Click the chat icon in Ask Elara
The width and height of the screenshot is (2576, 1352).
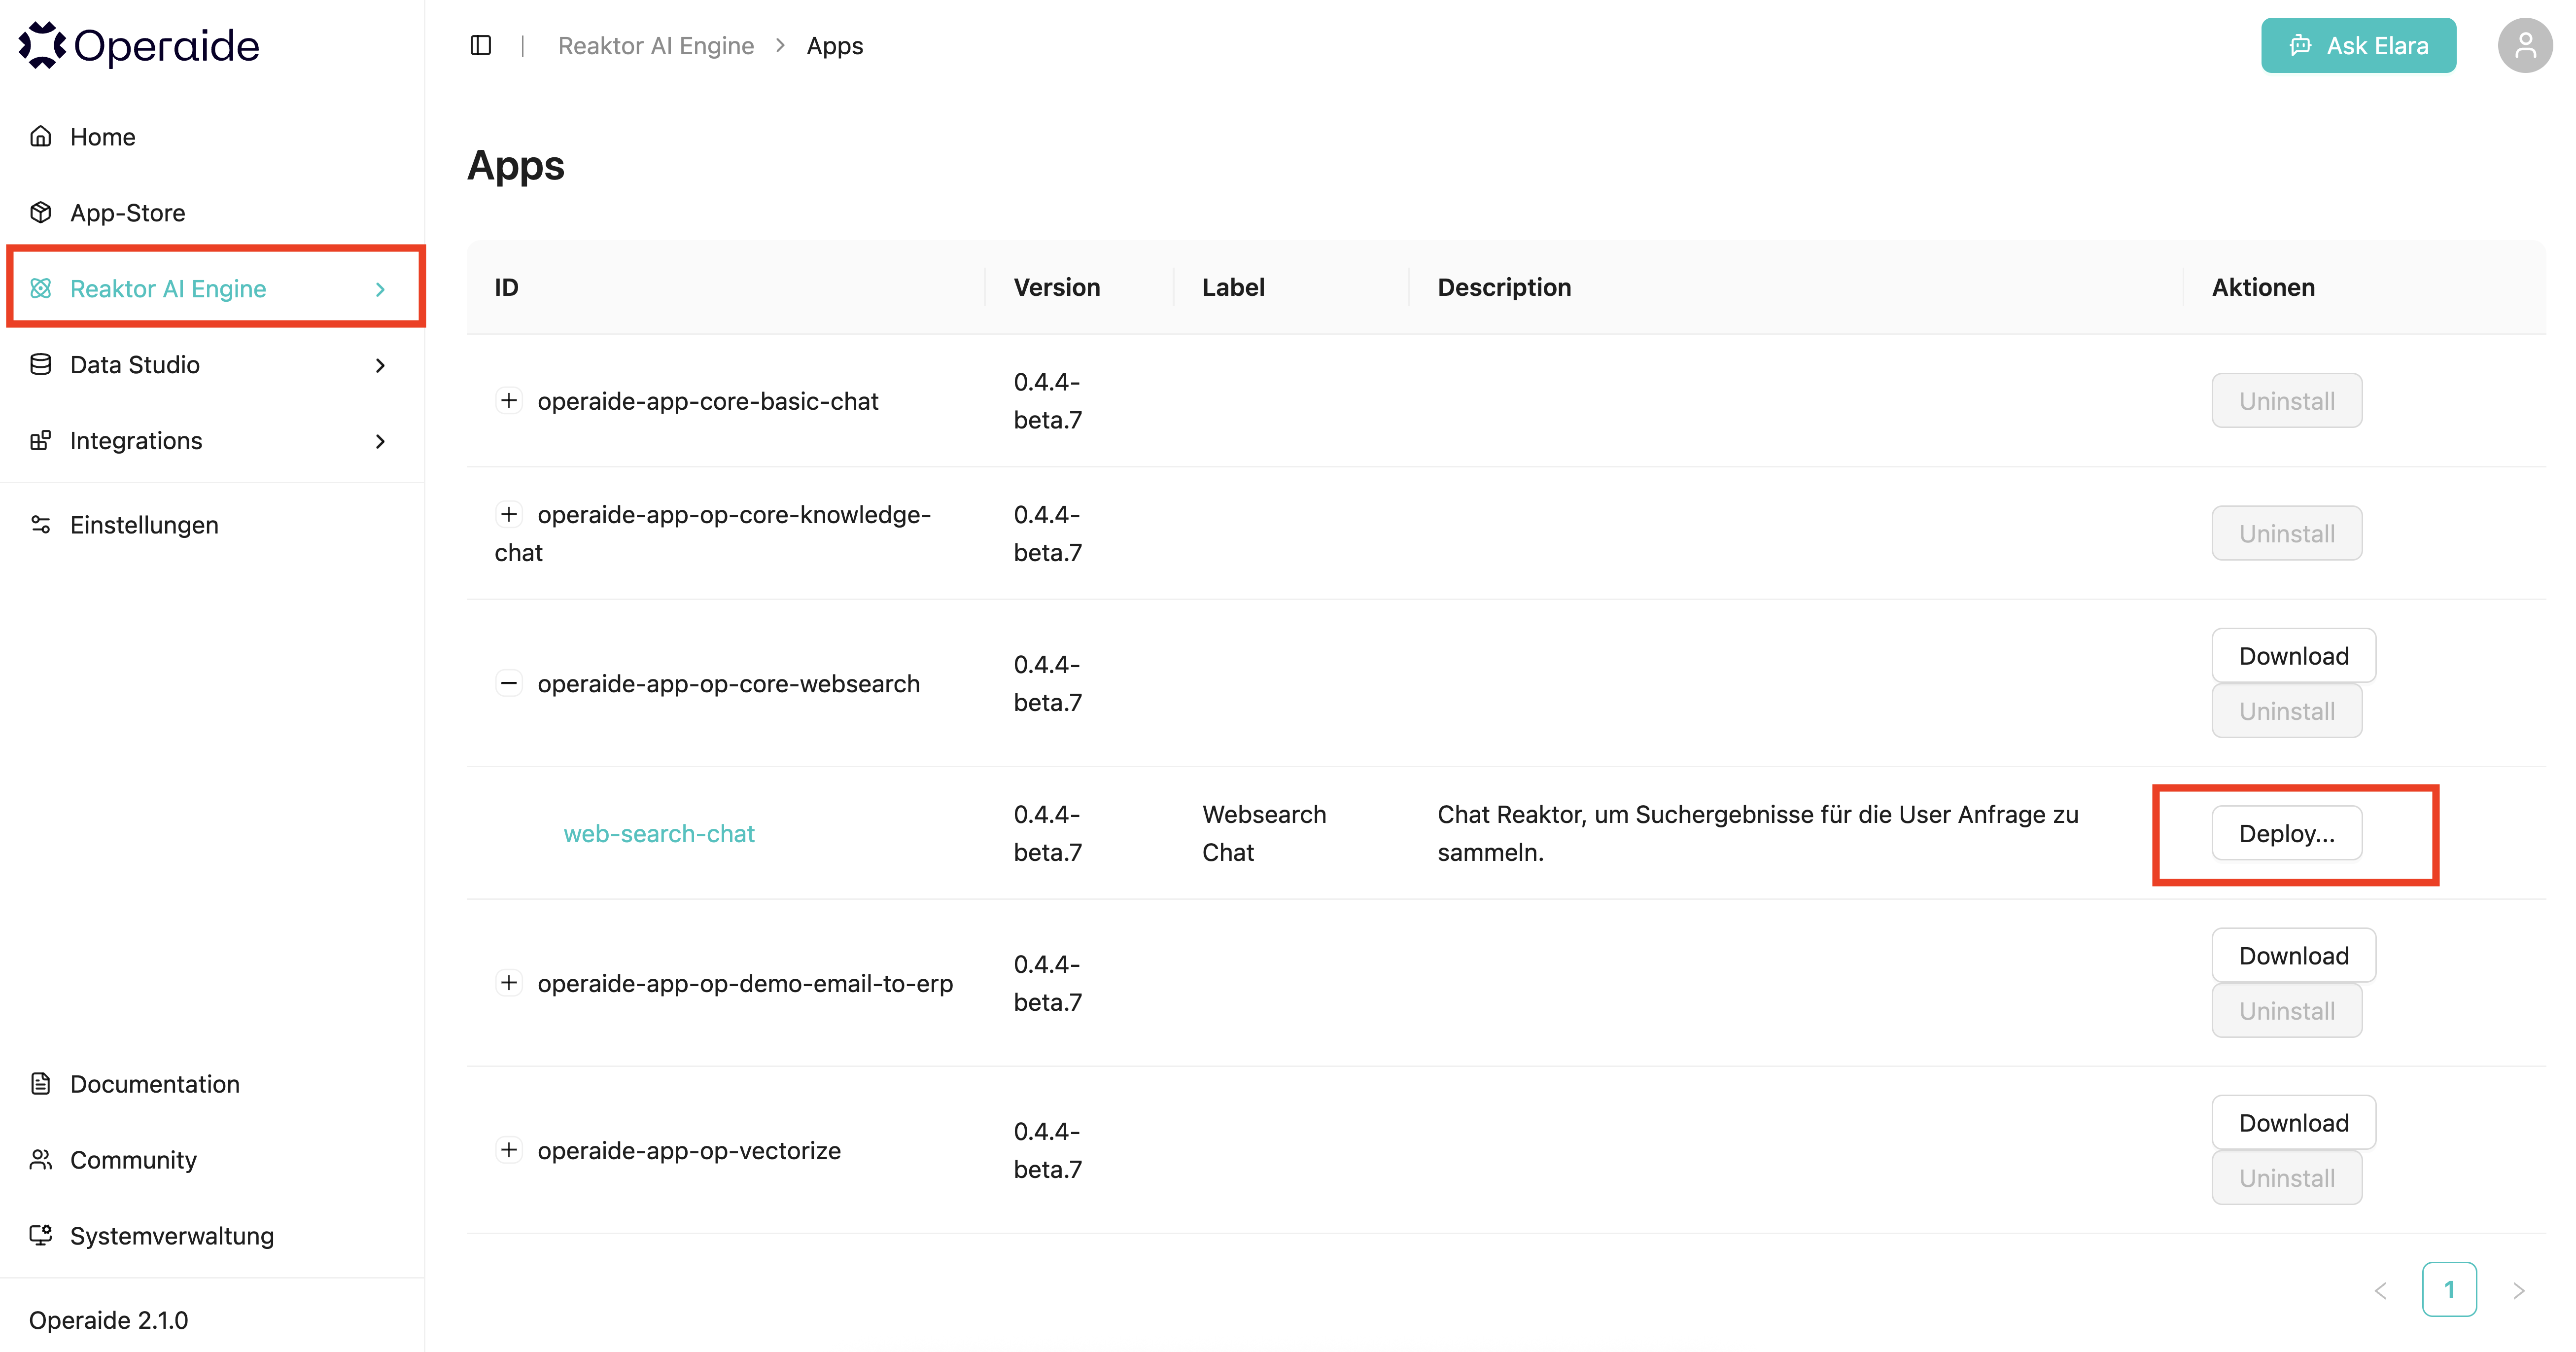coord(2300,45)
